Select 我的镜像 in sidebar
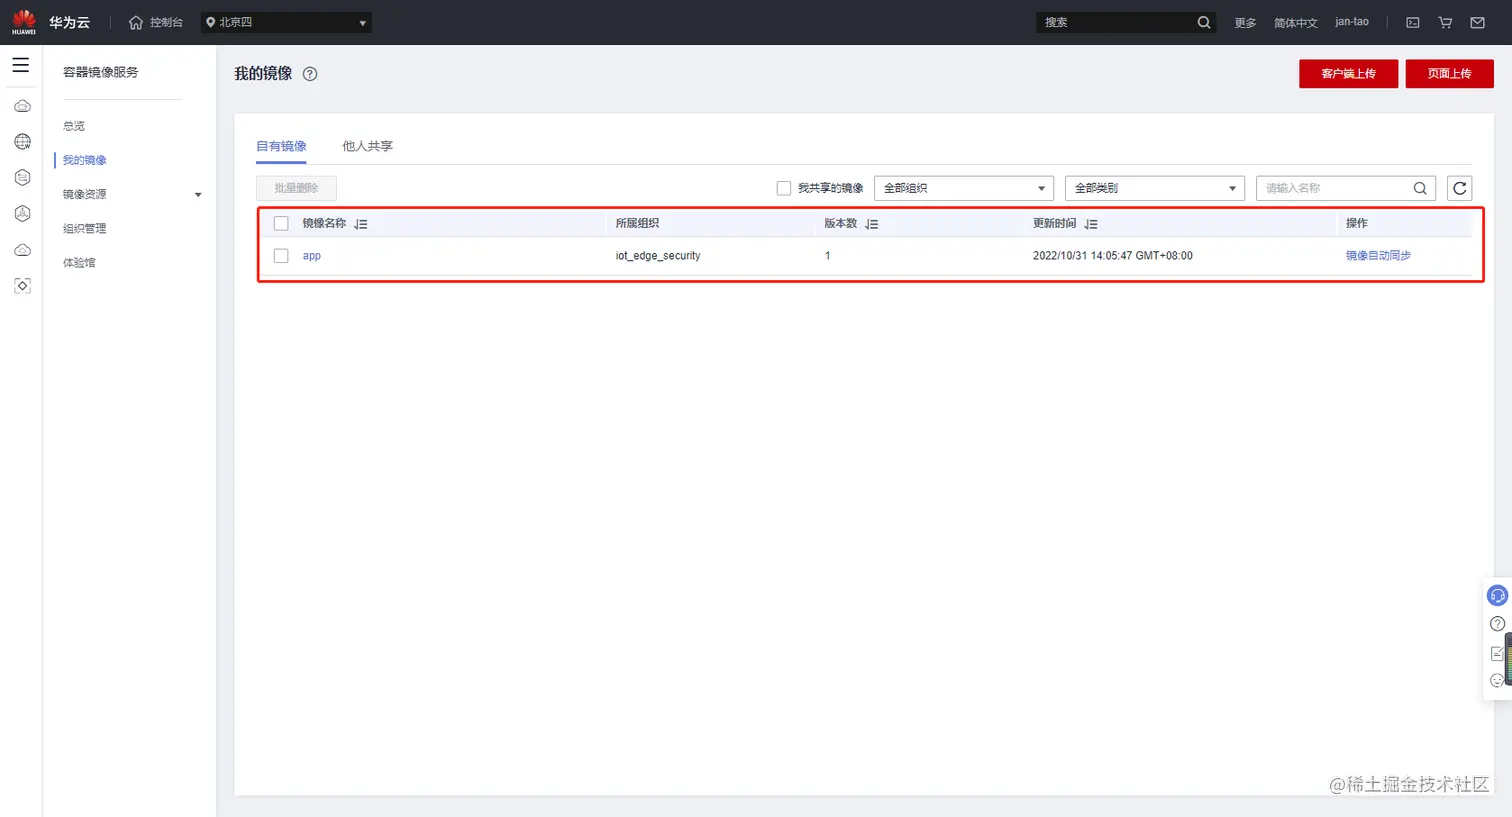 (x=84, y=160)
